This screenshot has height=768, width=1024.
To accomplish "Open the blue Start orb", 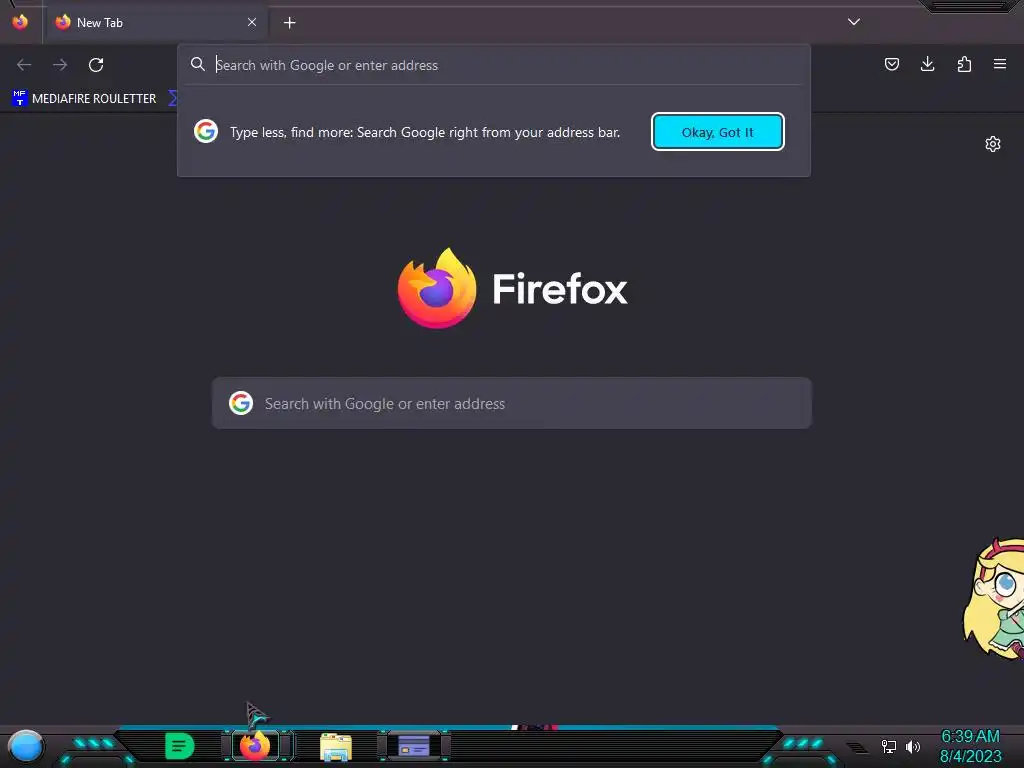I will [x=25, y=746].
